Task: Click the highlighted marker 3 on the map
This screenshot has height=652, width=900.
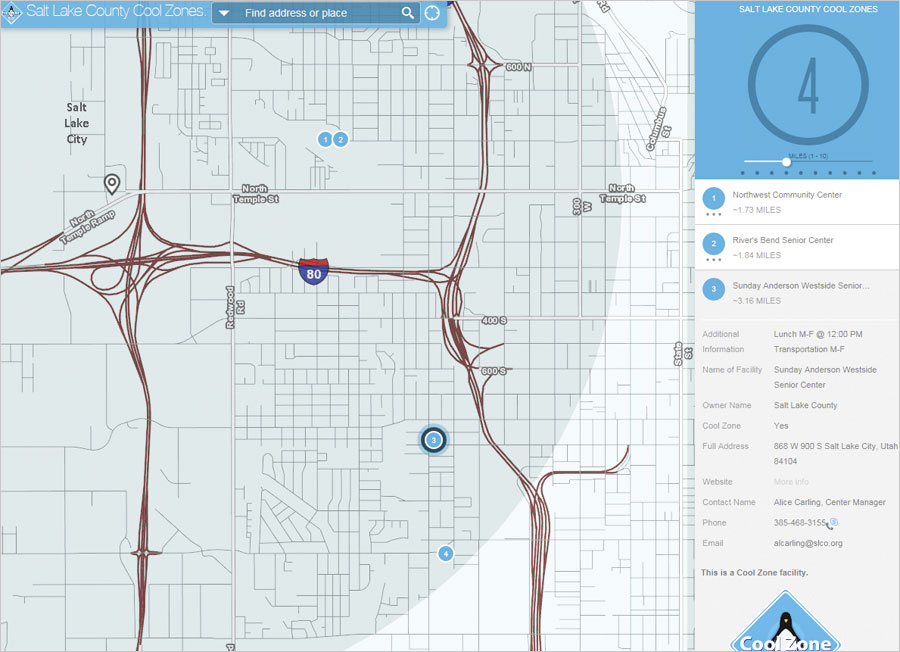Action: tap(434, 440)
